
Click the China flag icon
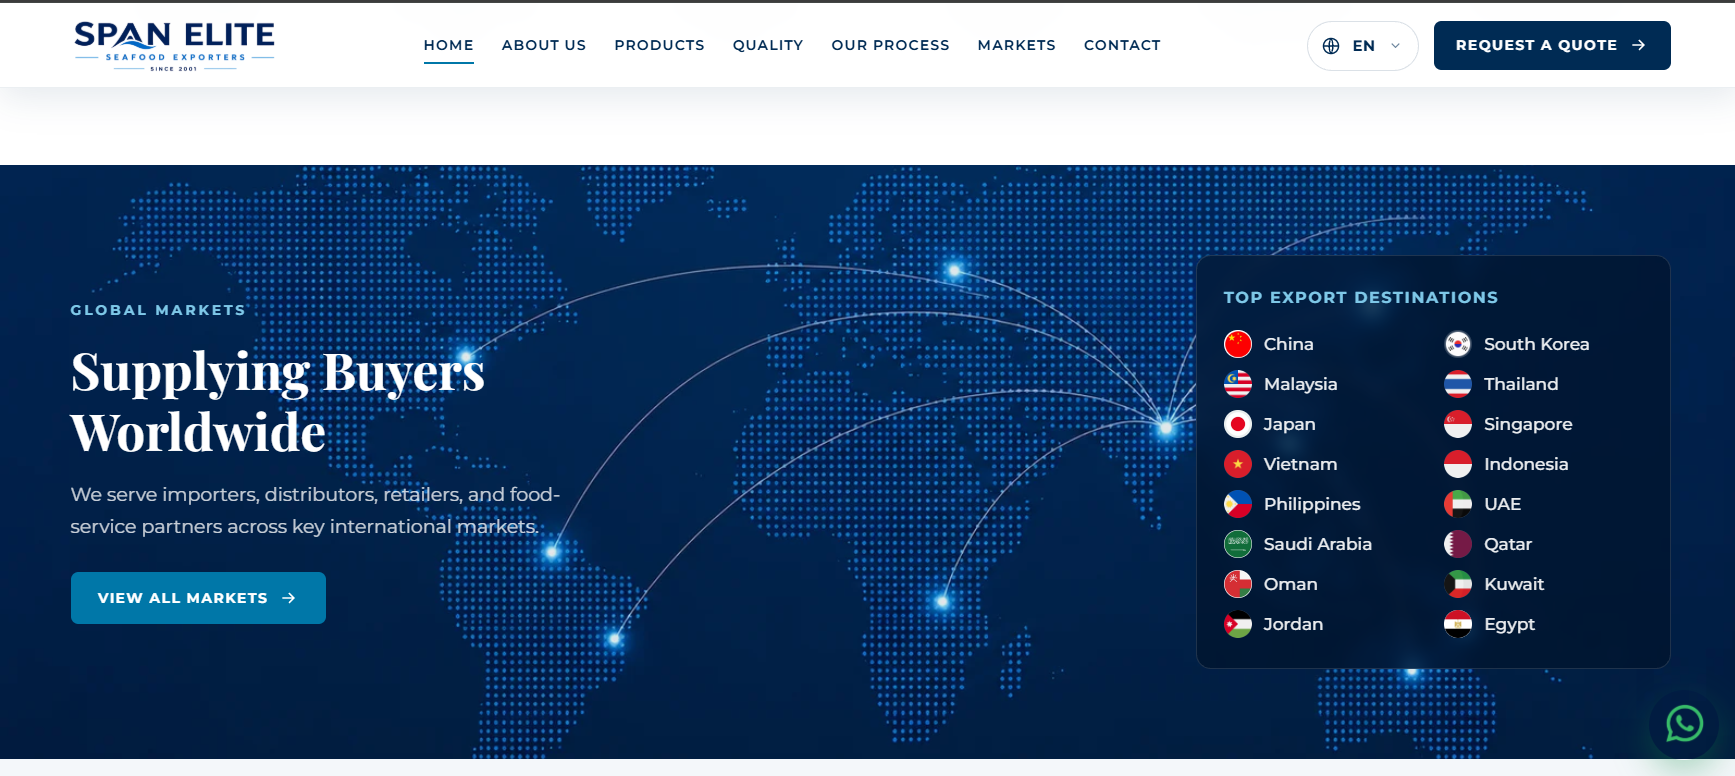pos(1238,344)
